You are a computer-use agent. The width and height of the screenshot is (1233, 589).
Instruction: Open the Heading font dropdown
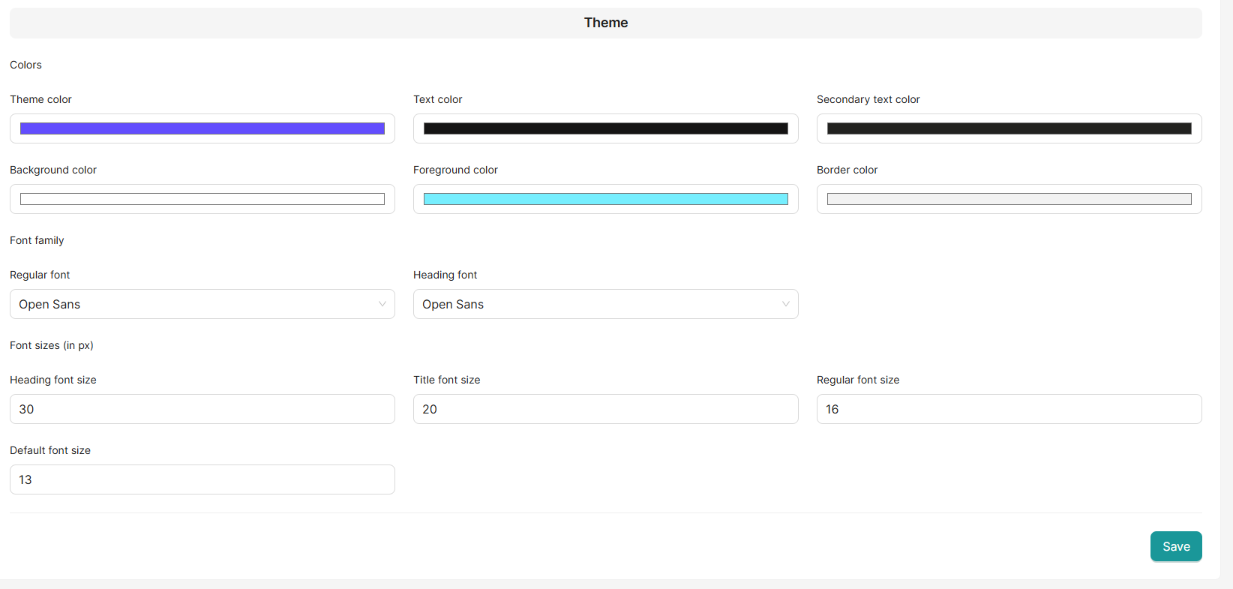coord(605,304)
